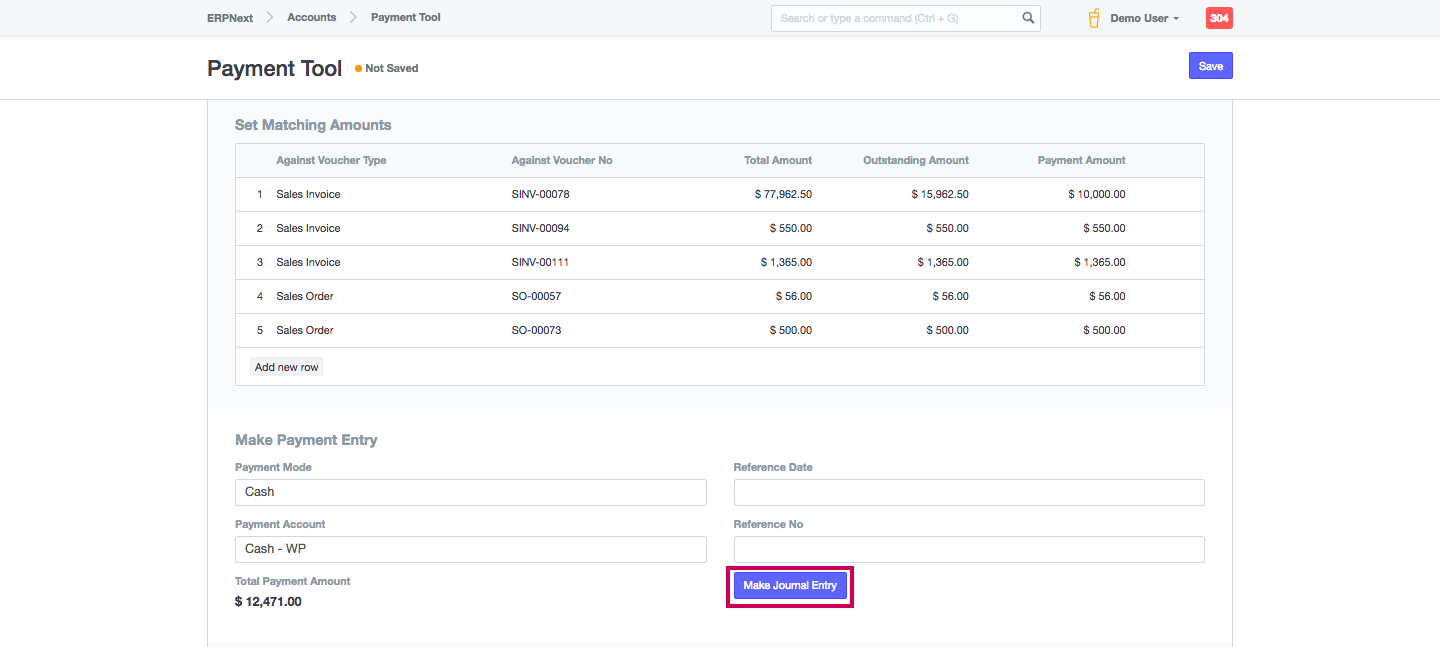The image size is (1440, 647).
Task: Click Add new row button
Action: click(286, 367)
